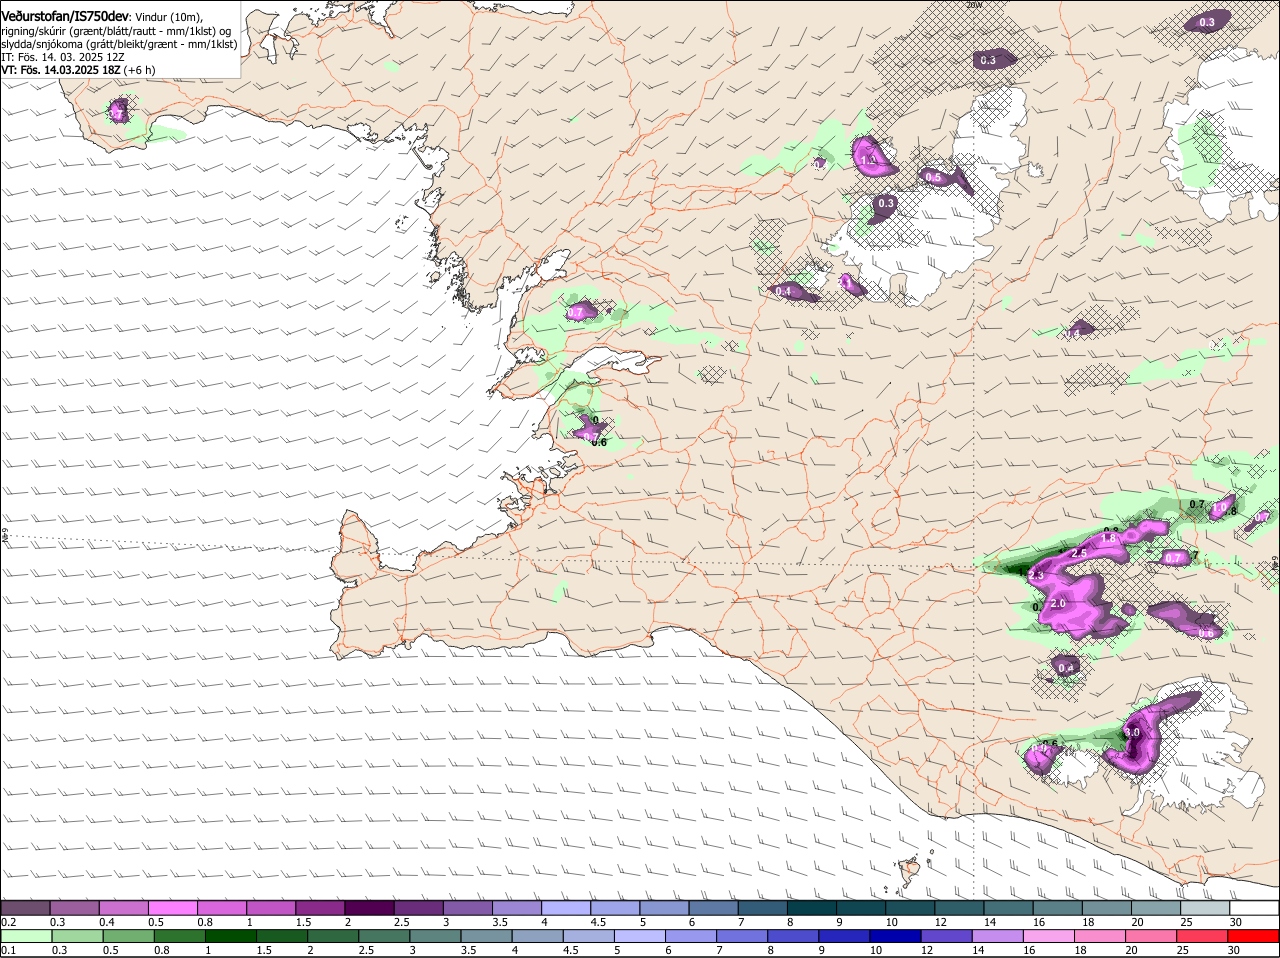This screenshot has height=958, width=1280.
Task: Click the valid time line 'VT: Fös. 14.03.2025 18Z'
Action: coord(61,71)
